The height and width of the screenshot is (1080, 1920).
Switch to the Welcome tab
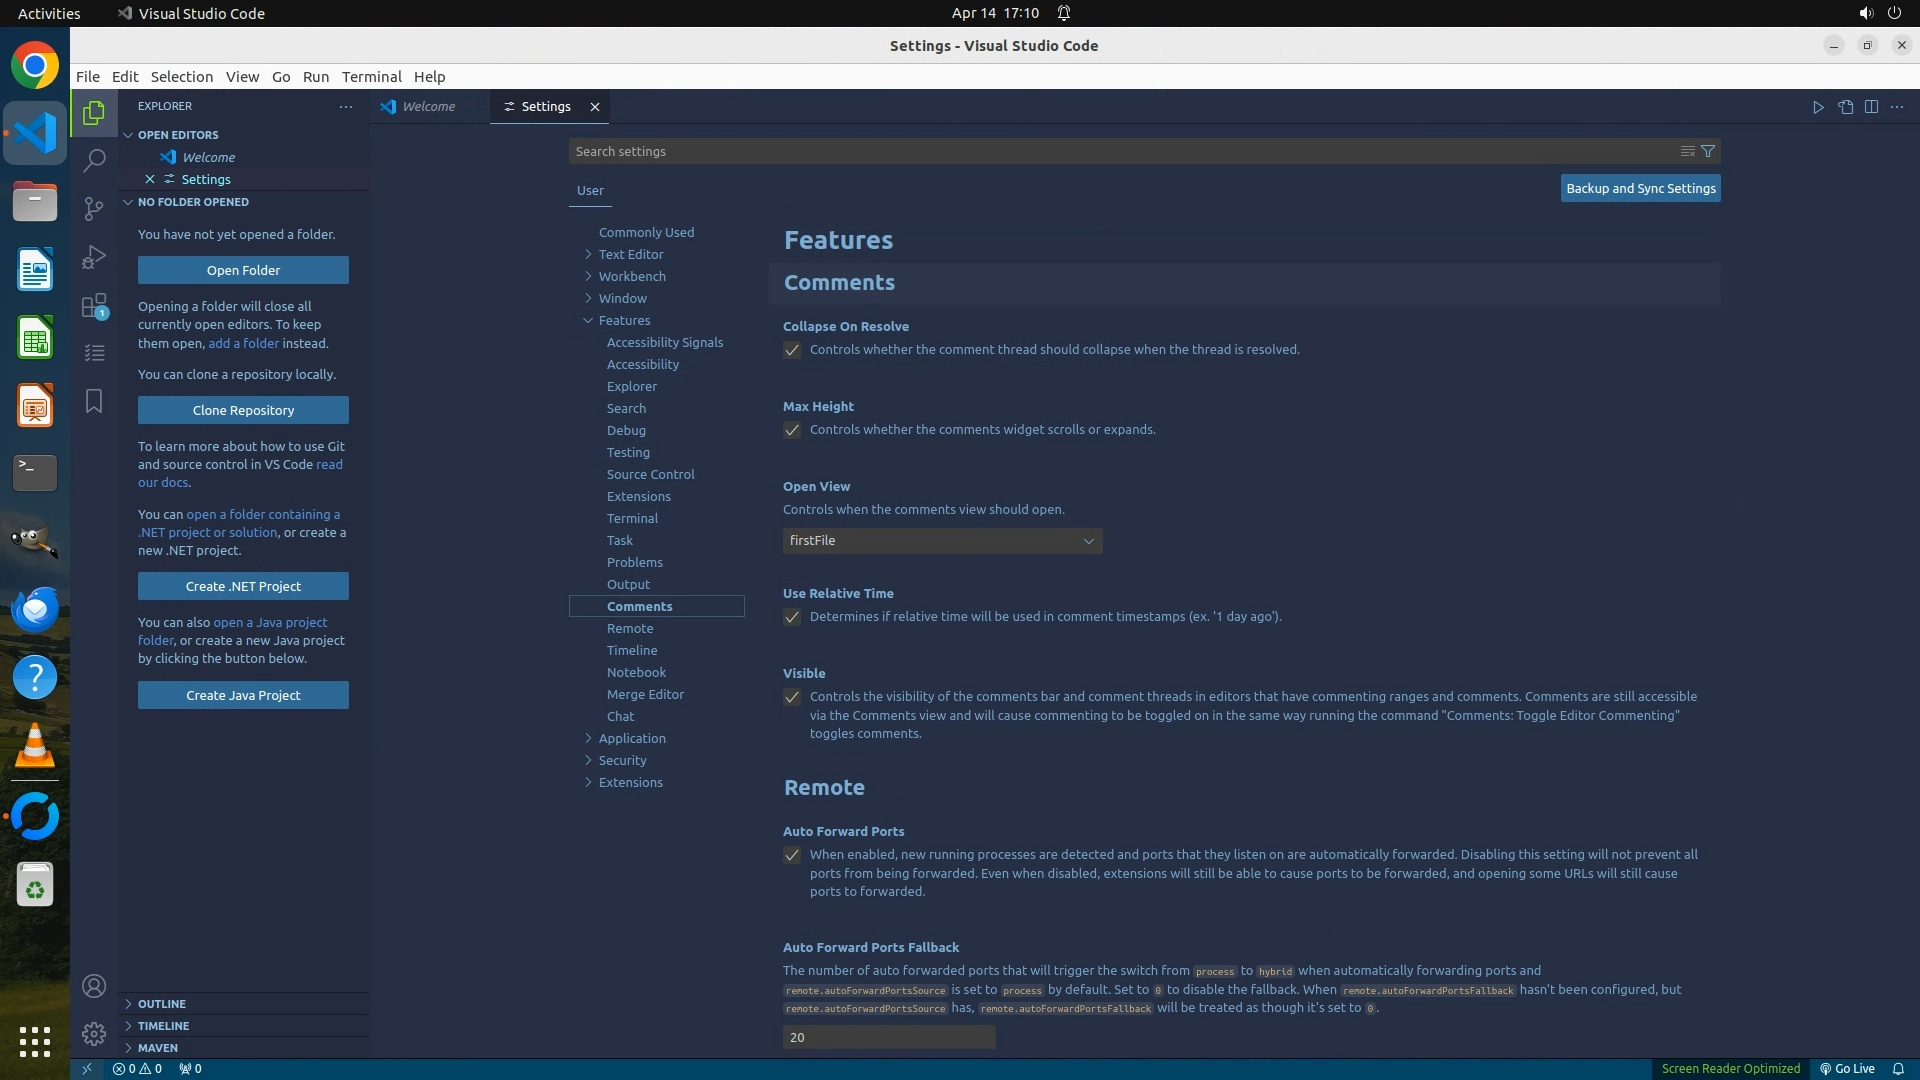coord(428,107)
